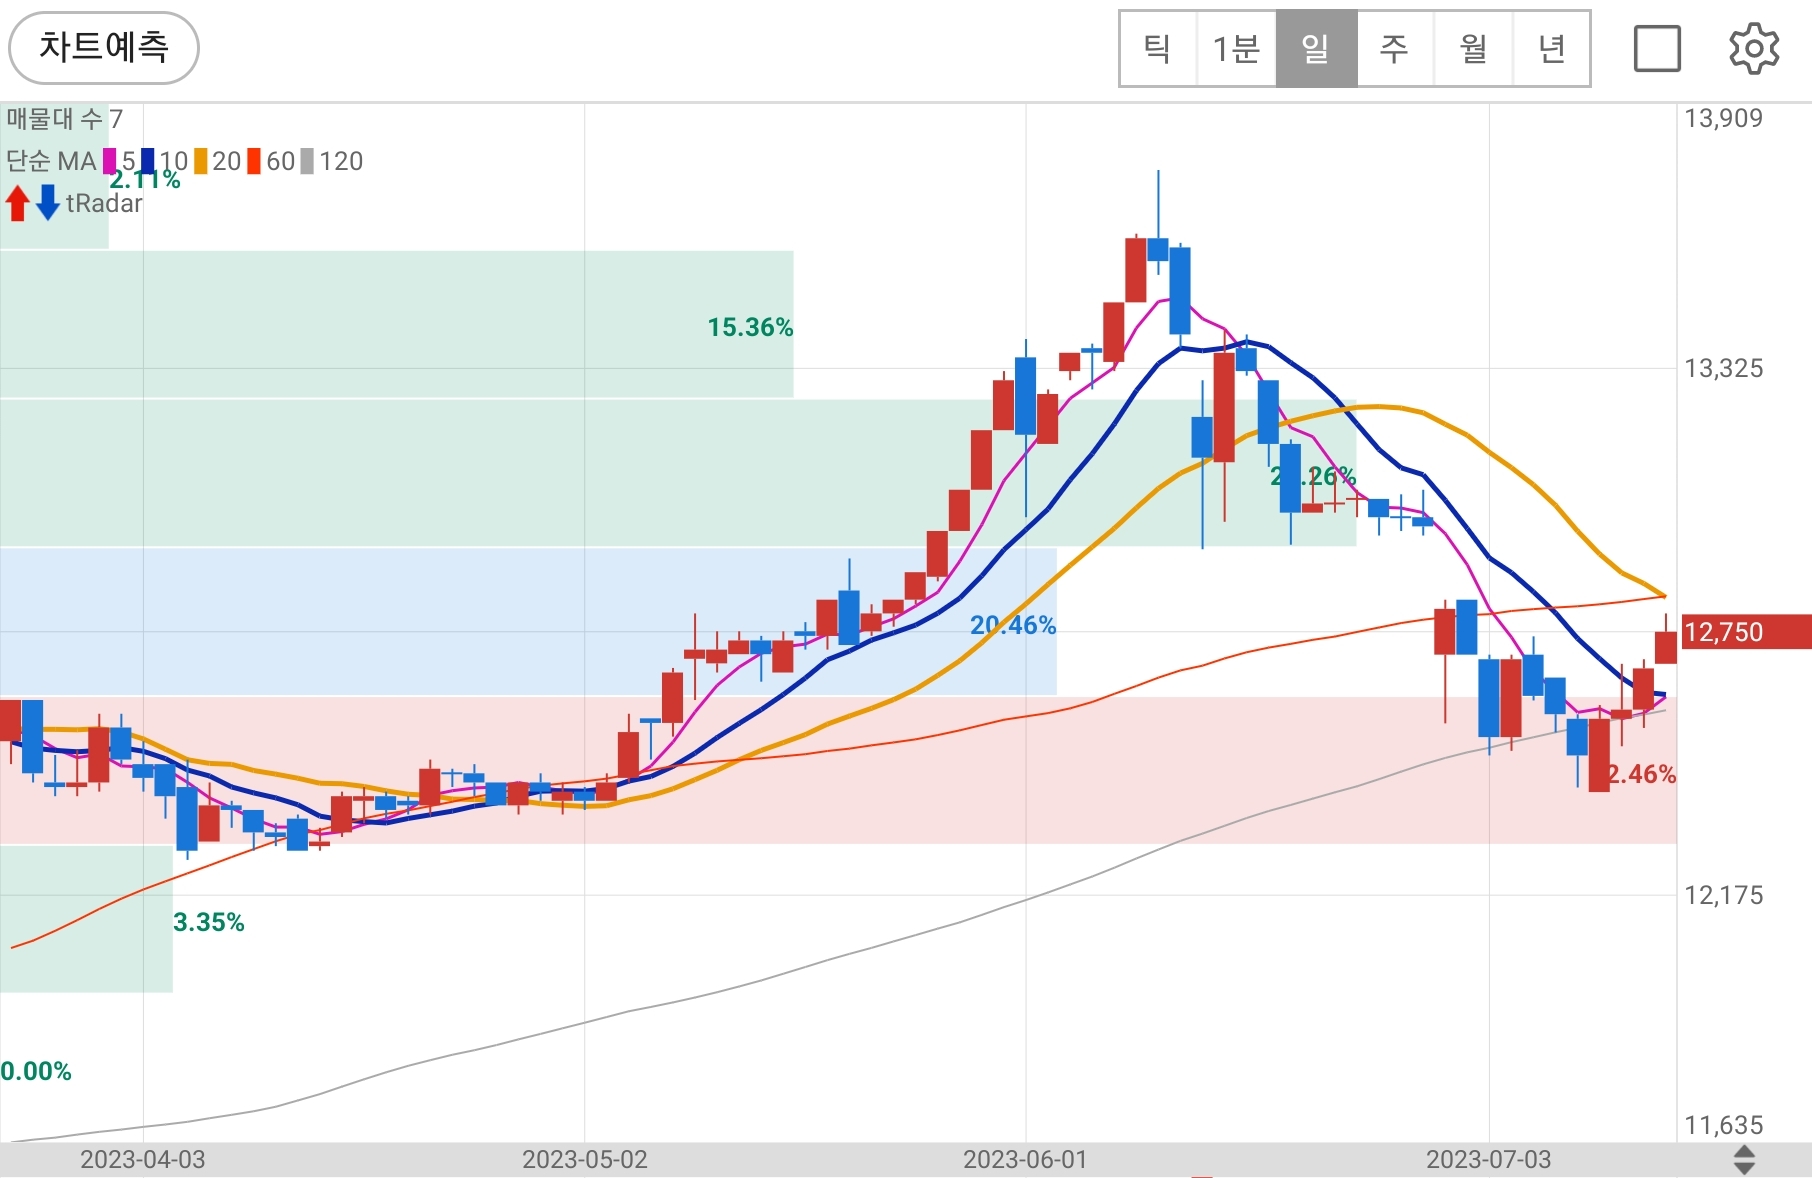Click the 13,909 price axis label
The image size is (1812, 1178).
(x=1724, y=118)
